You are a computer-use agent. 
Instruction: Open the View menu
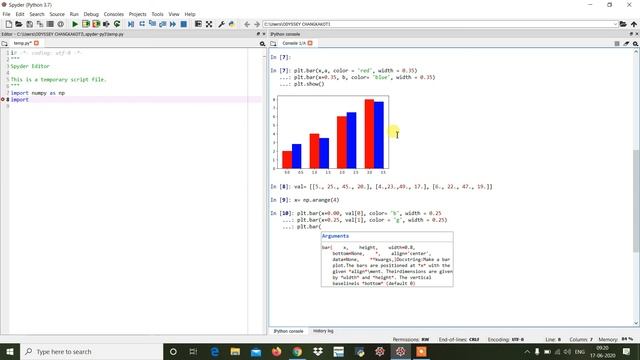[174, 14]
